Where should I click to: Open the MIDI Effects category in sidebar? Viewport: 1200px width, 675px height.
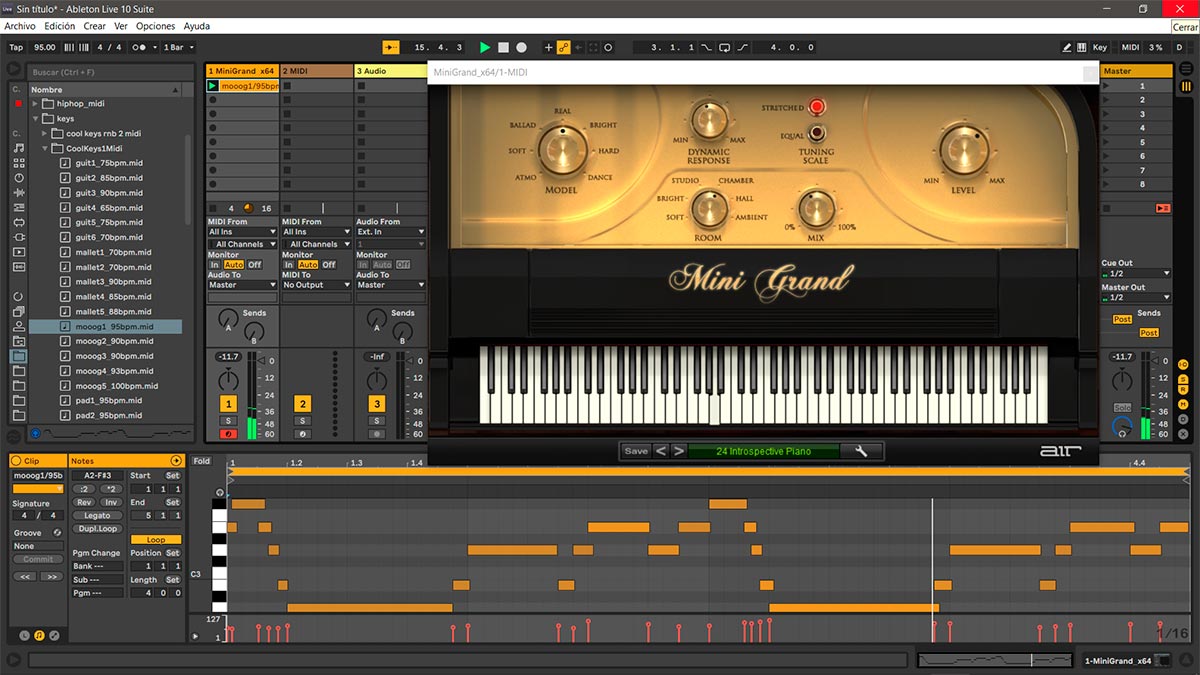pyautogui.click(x=18, y=207)
